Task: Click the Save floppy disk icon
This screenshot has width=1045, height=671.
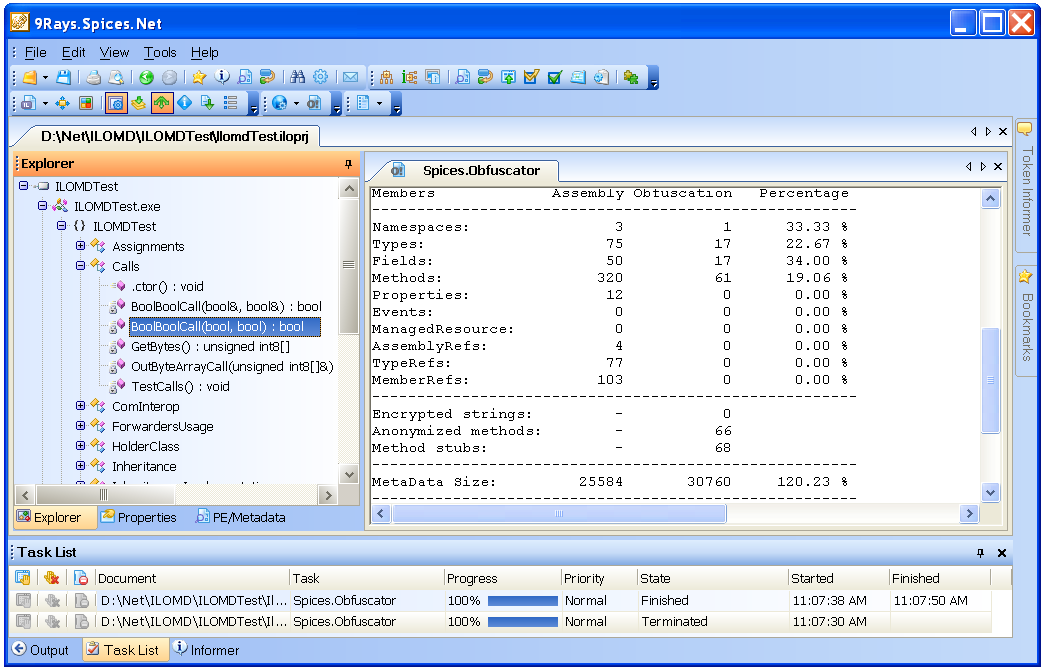Action: [64, 77]
